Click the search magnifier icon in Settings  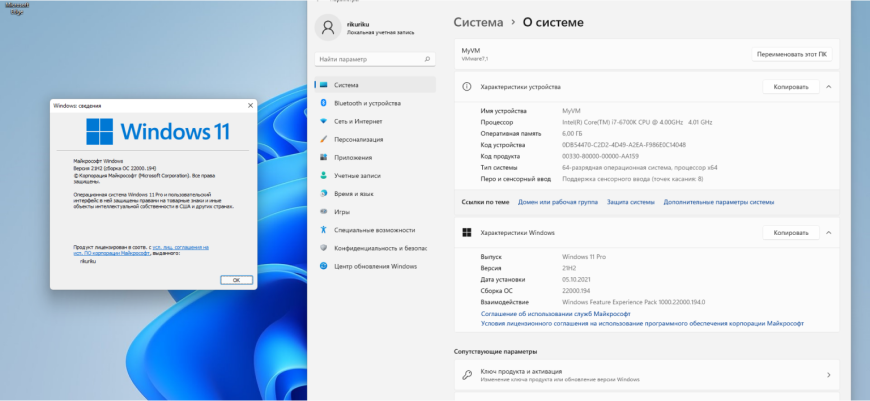click(427, 59)
